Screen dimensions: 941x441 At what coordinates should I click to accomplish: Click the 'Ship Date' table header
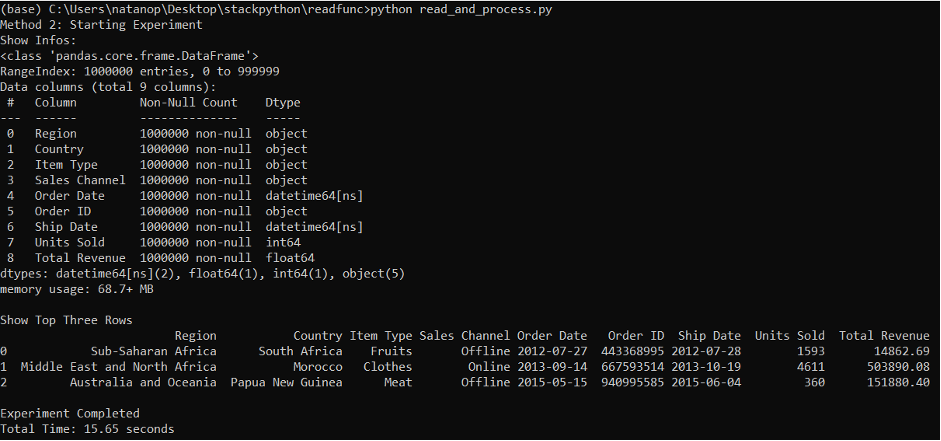[709, 336]
